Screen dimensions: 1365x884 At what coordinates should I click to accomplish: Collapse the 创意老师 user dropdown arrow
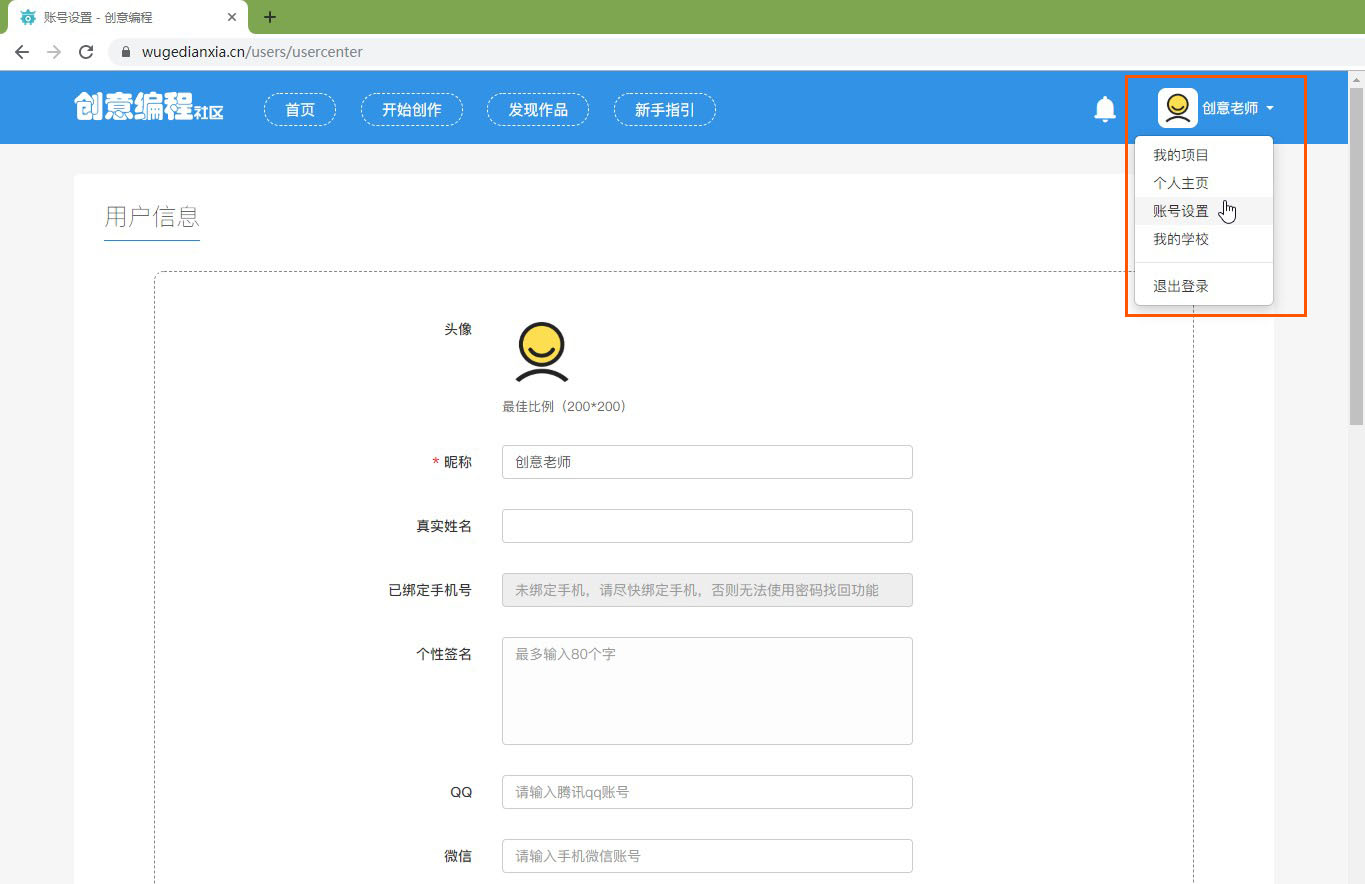point(1269,108)
